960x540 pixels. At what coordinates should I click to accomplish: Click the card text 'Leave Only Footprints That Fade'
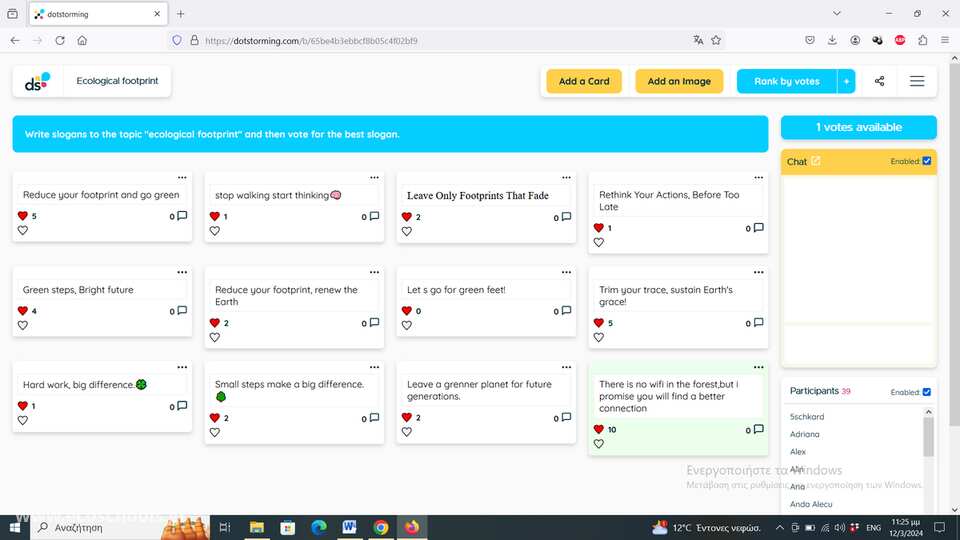(478, 195)
